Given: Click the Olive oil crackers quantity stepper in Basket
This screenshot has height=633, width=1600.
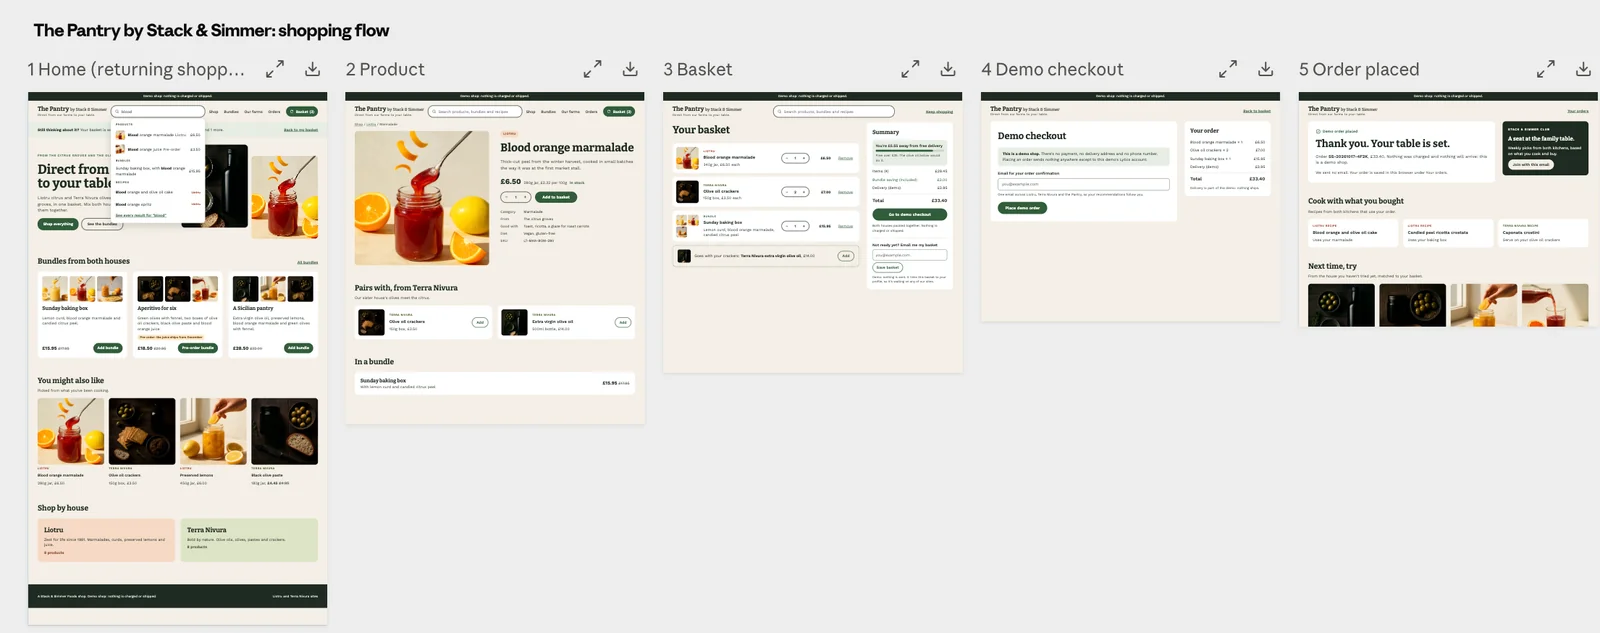Looking at the screenshot, I should [x=795, y=192].
